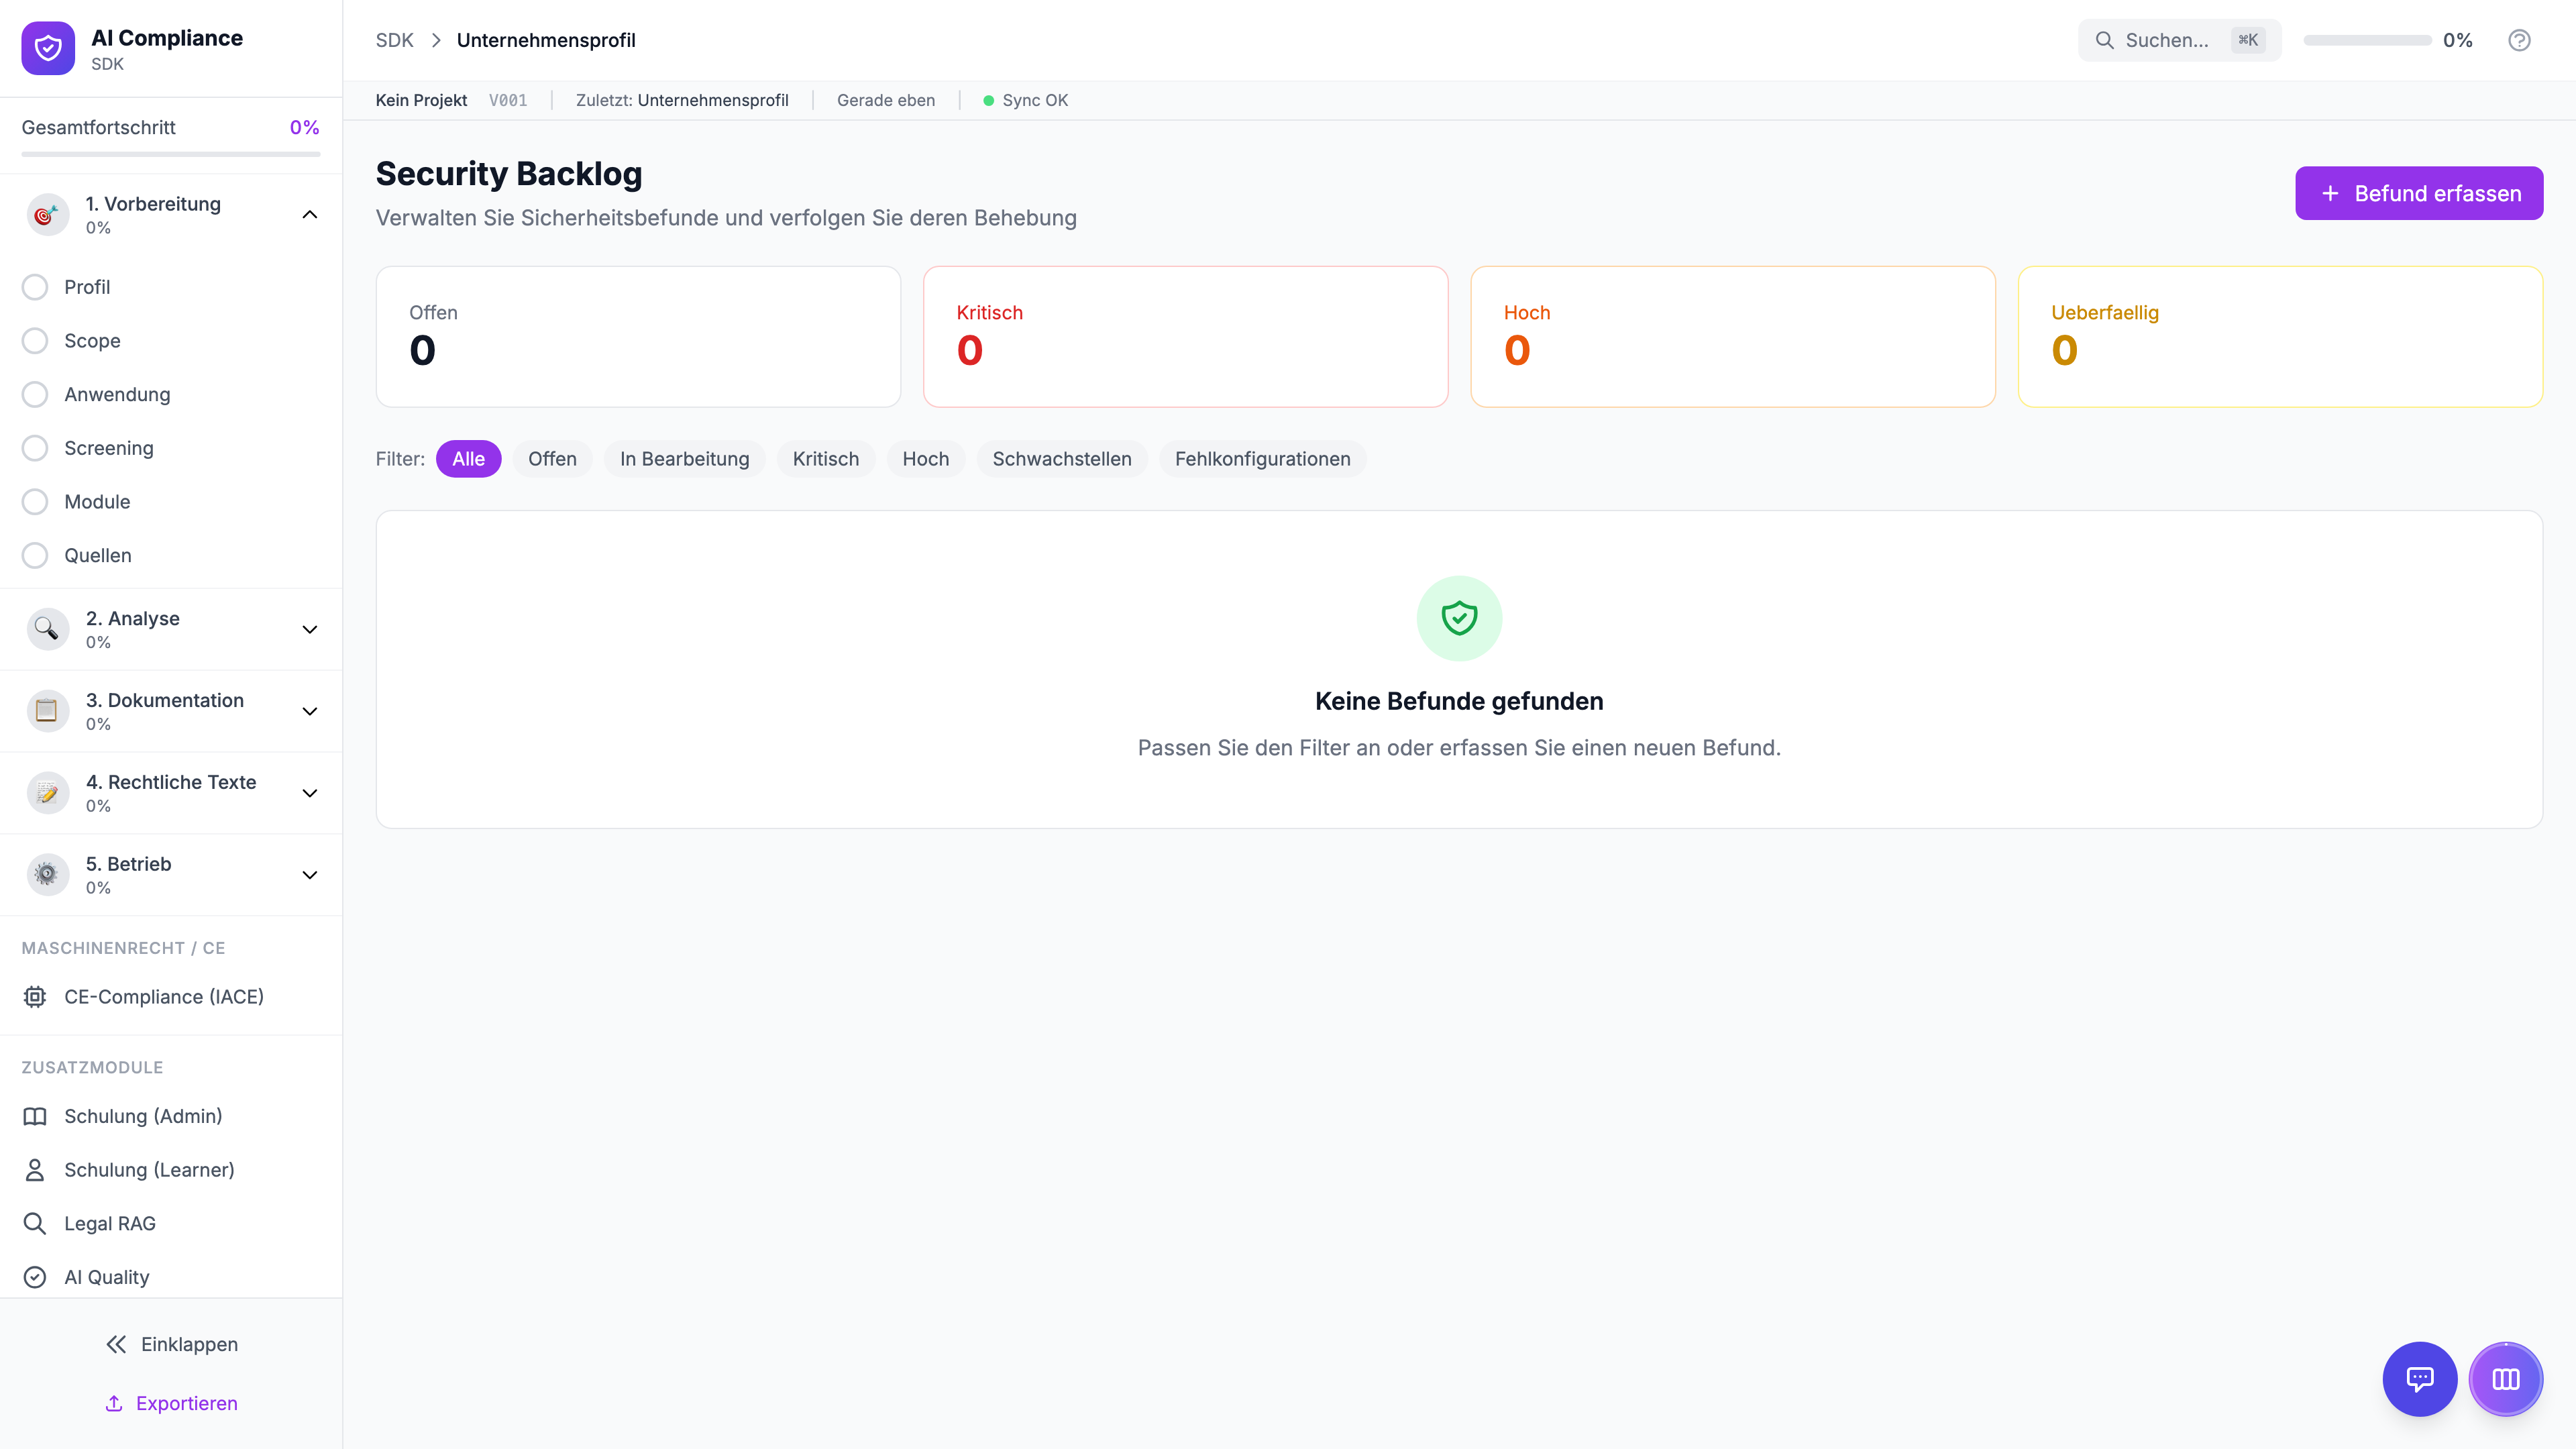Image resolution: width=2576 pixels, height=1449 pixels.
Task: Expand the 2. Analyse section
Action: tap(310, 629)
